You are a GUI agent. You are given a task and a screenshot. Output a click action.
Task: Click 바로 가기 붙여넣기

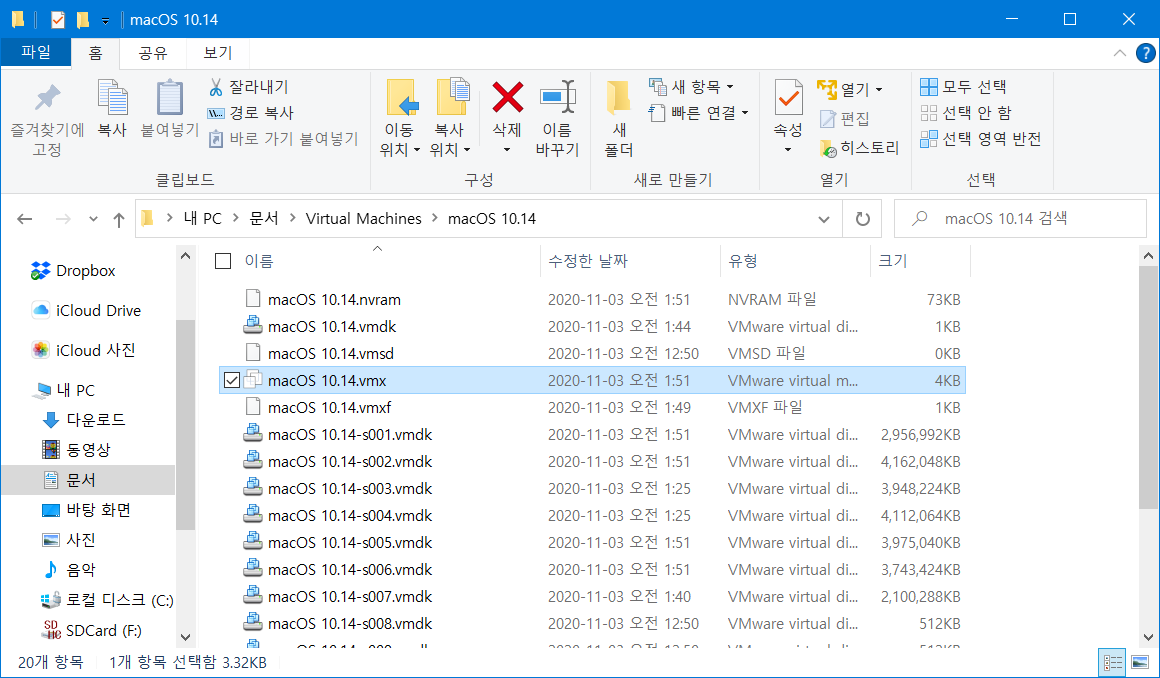point(283,138)
